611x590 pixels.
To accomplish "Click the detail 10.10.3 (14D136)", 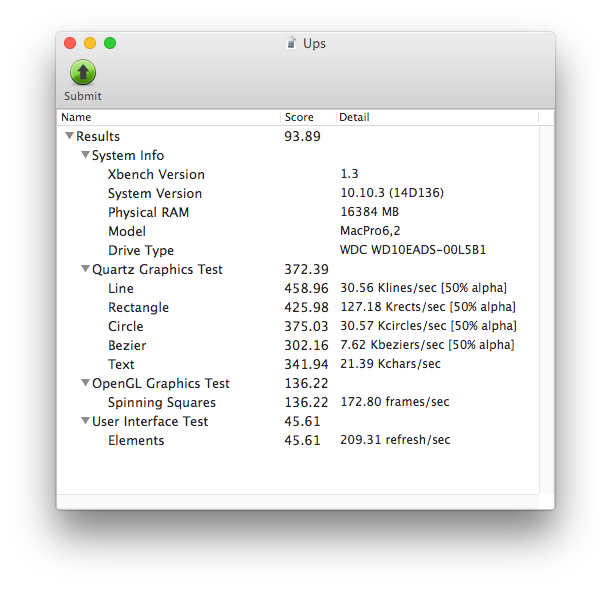I will 392,193.
